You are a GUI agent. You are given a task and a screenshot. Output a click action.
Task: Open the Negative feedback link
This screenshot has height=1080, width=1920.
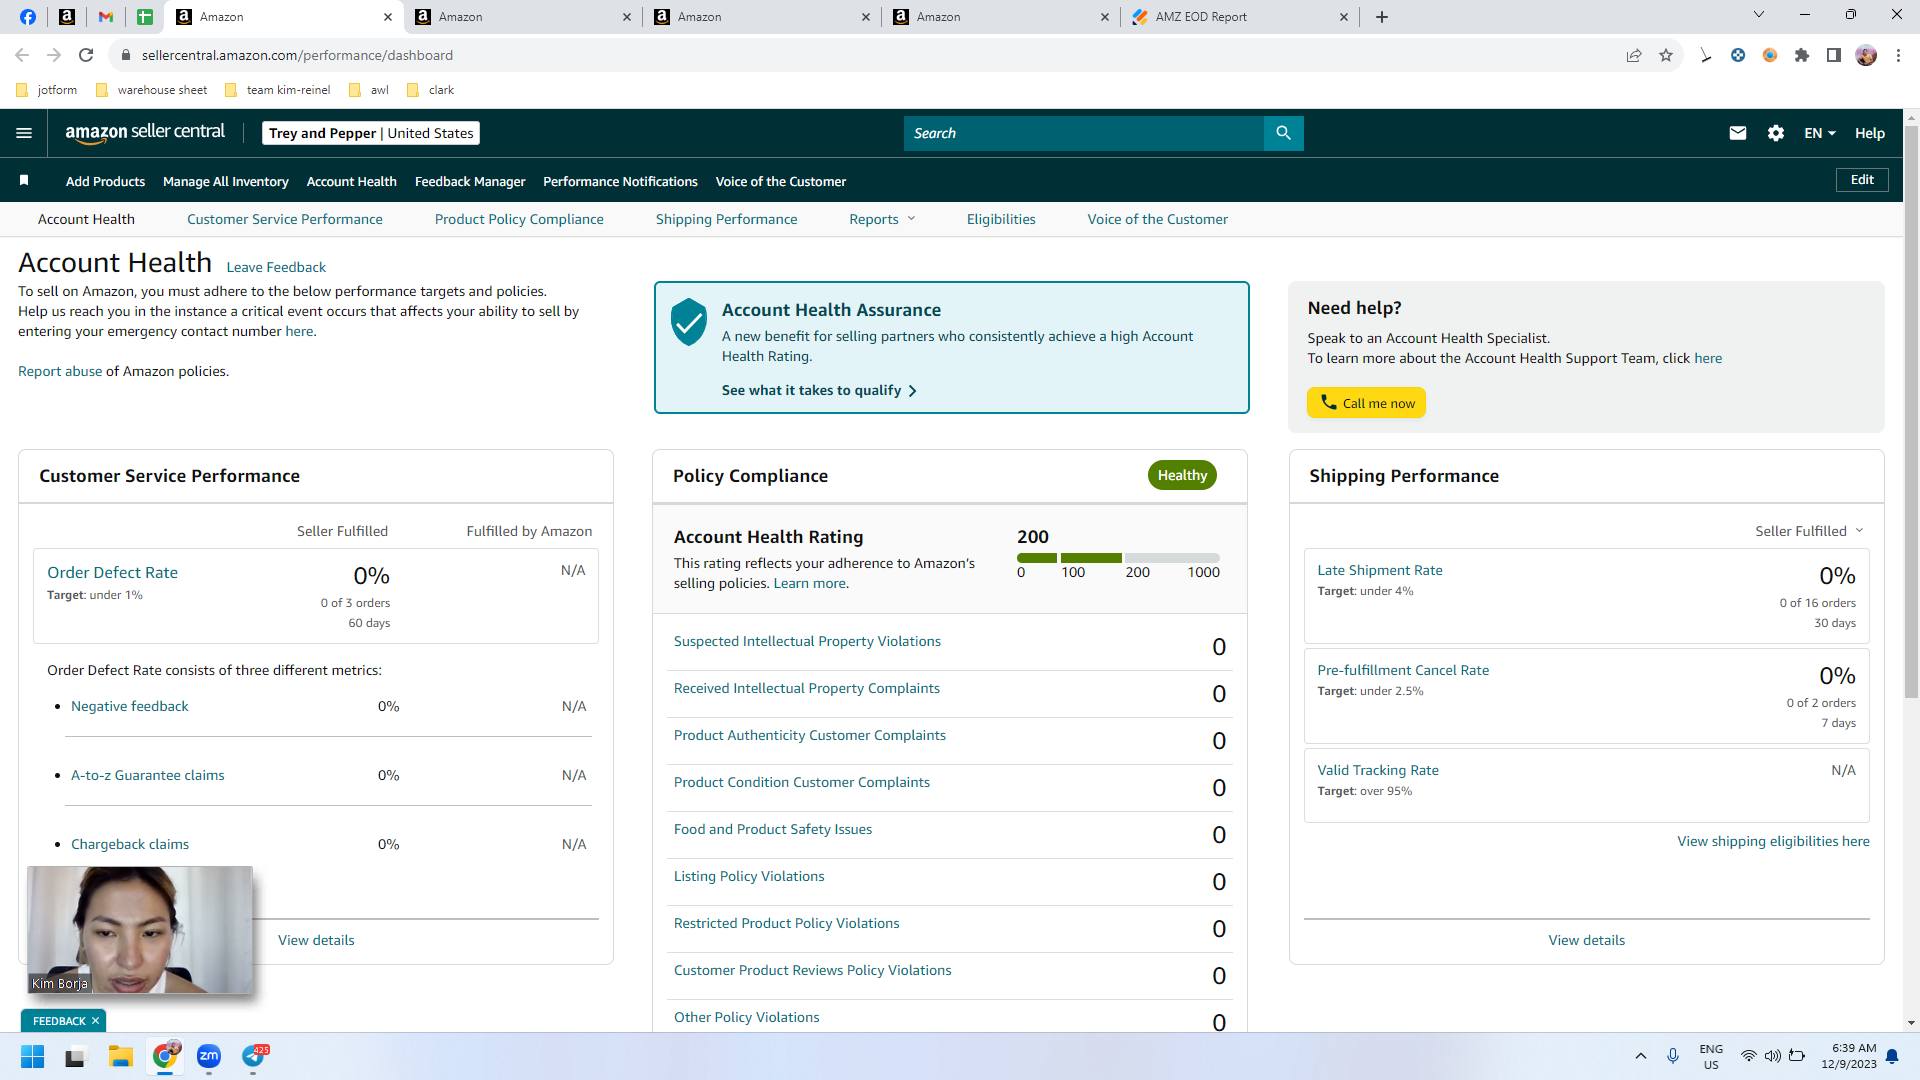point(130,706)
